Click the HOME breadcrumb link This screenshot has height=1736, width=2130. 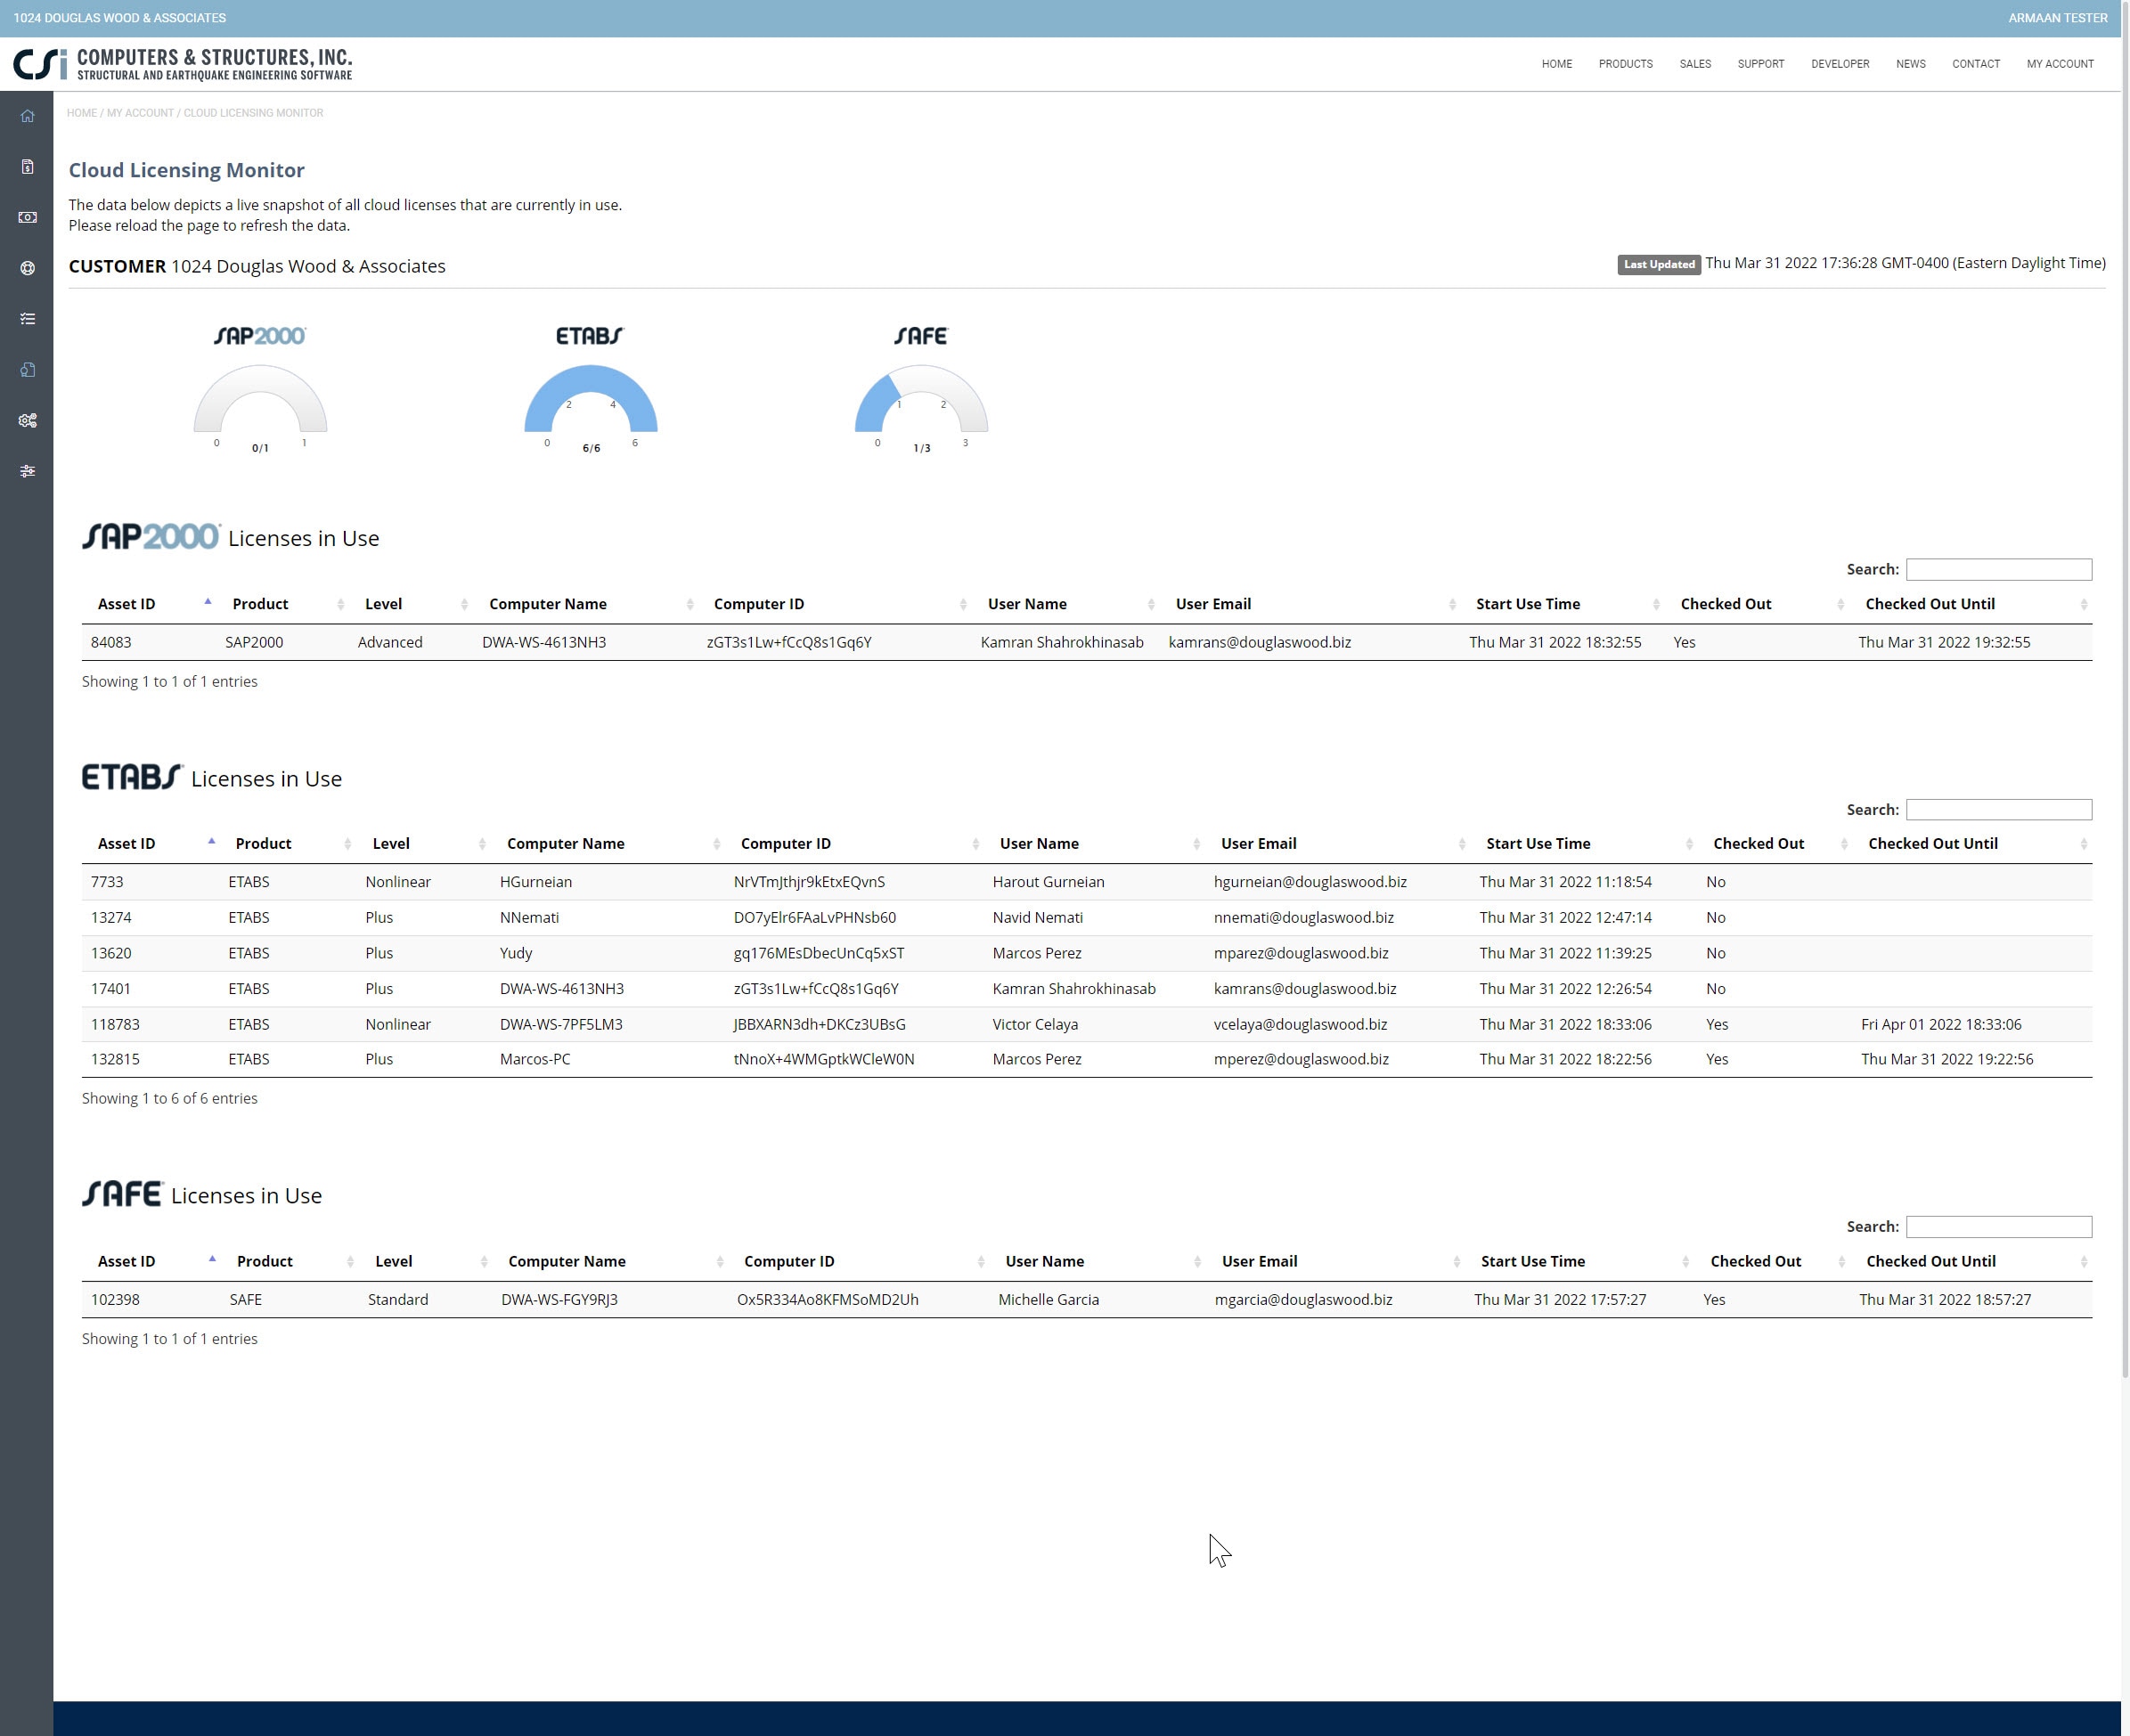coord(82,113)
